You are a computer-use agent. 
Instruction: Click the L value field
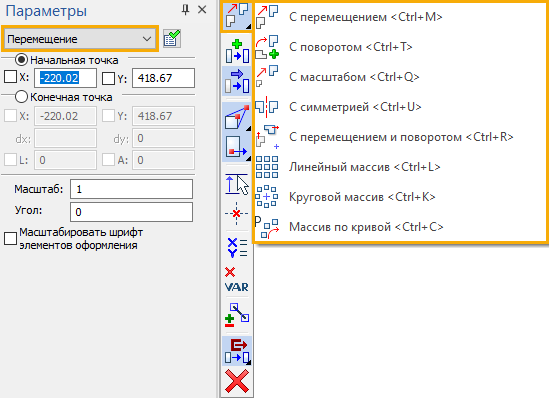[65, 160]
